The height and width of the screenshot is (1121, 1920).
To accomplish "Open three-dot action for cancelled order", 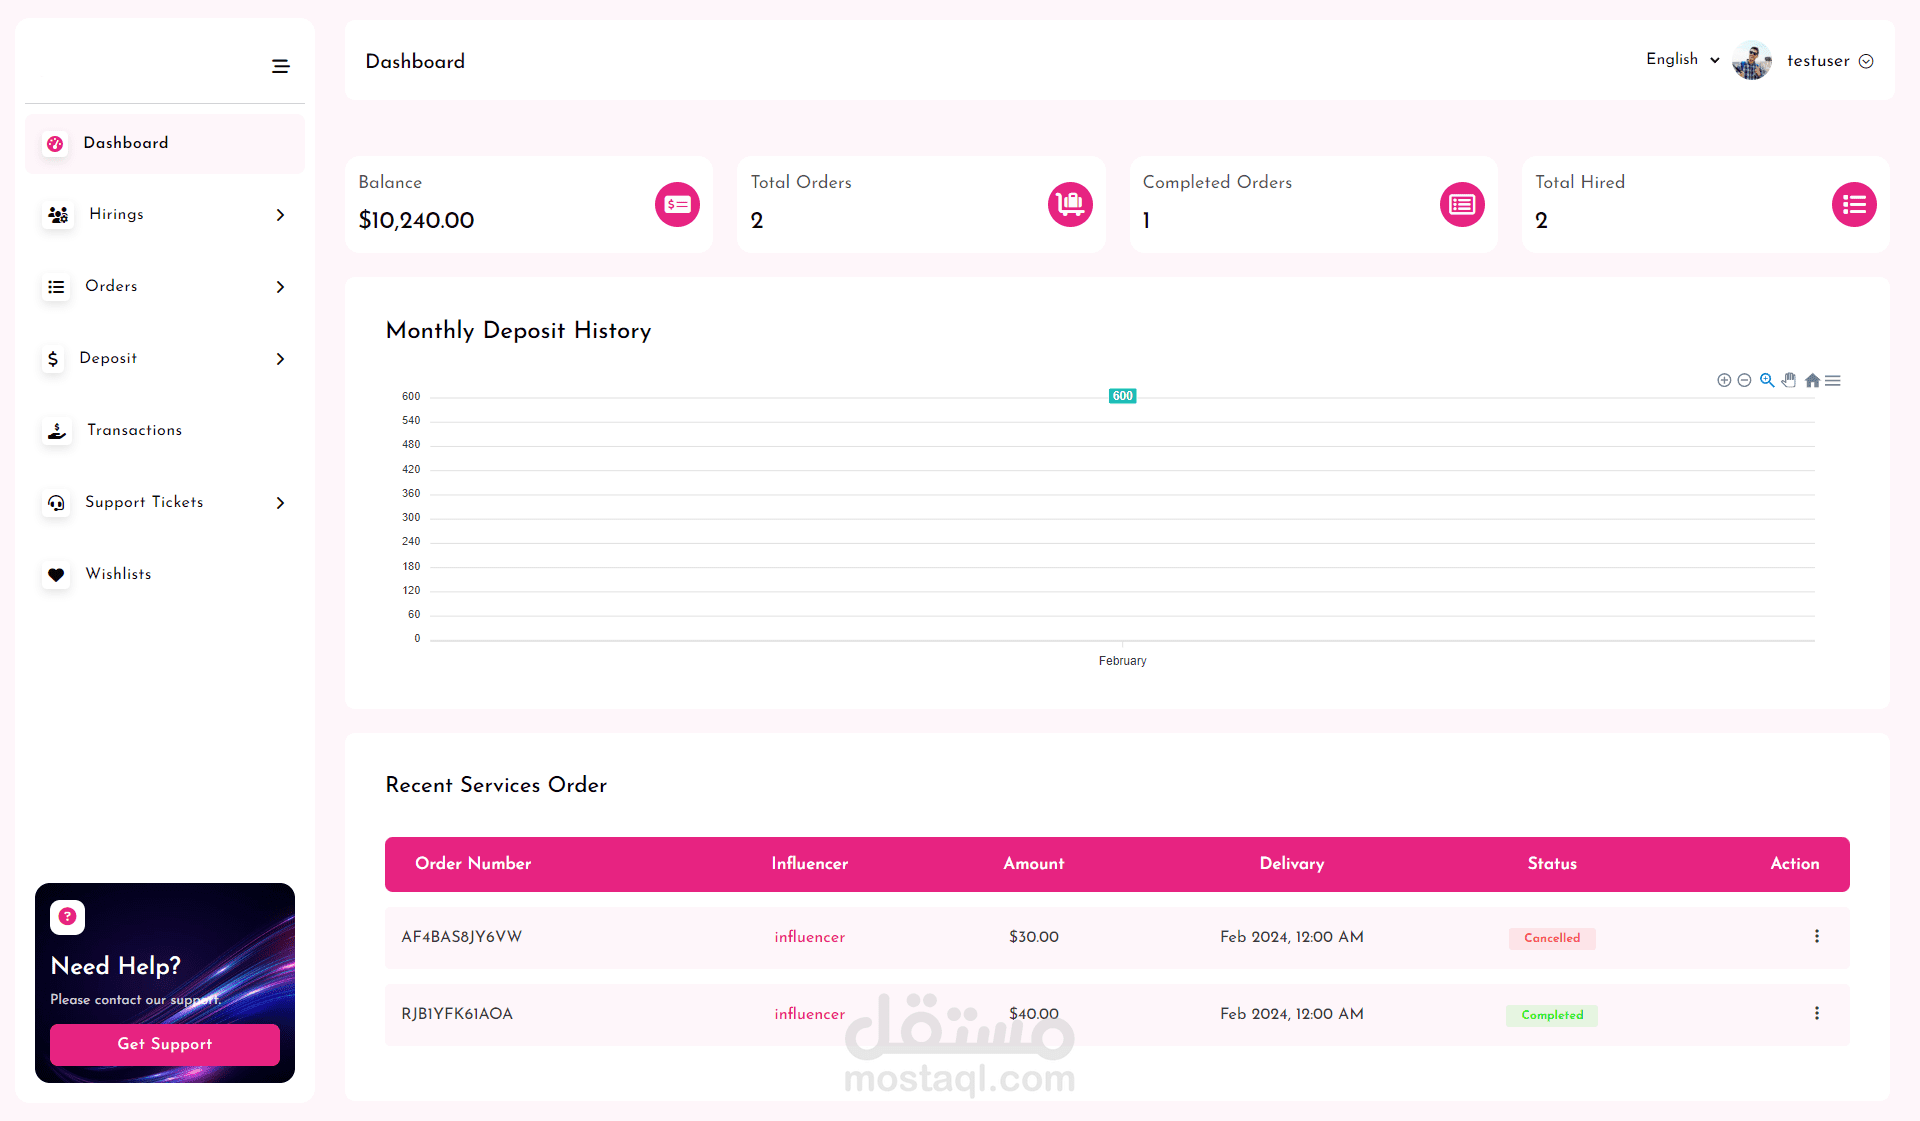I will [x=1816, y=937].
